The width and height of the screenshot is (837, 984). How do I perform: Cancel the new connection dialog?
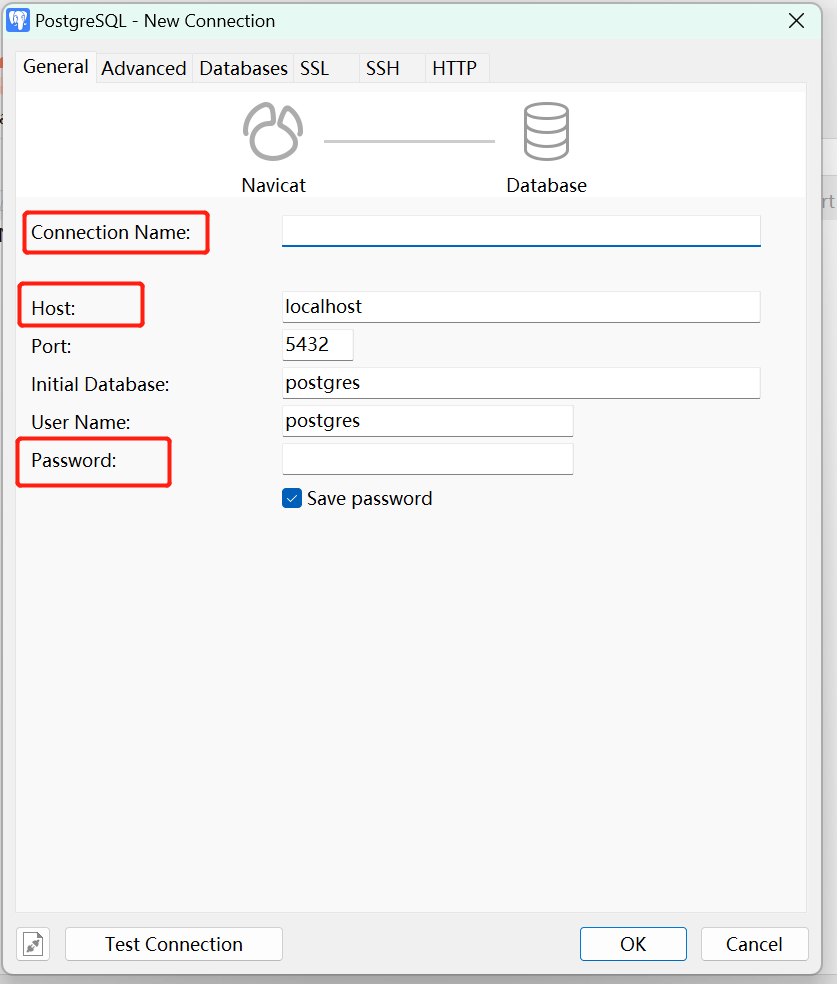pyautogui.click(x=754, y=944)
